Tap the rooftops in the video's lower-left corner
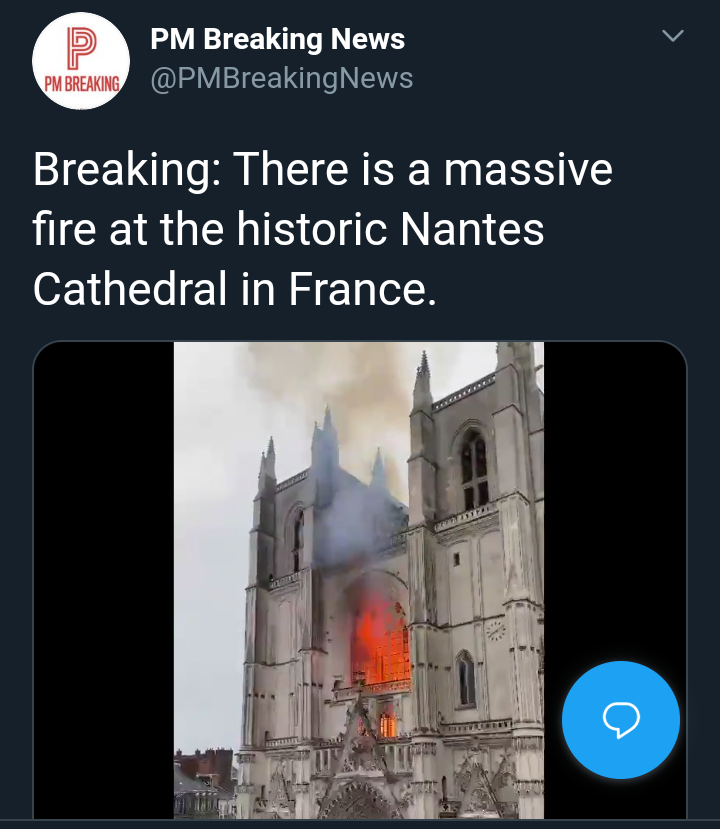Image resolution: width=720 pixels, height=829 pixels. [x=205, y=782]
